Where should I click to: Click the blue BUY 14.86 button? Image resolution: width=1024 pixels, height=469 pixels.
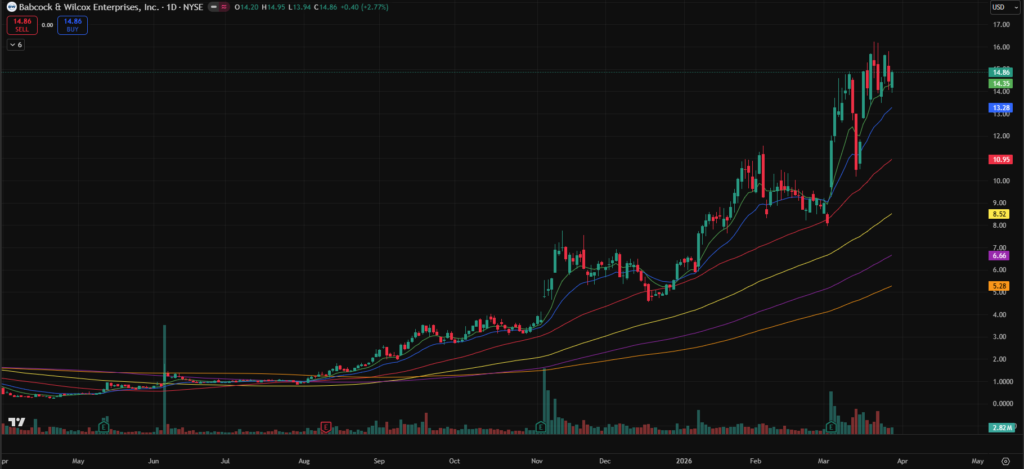(x=67, y=25)
